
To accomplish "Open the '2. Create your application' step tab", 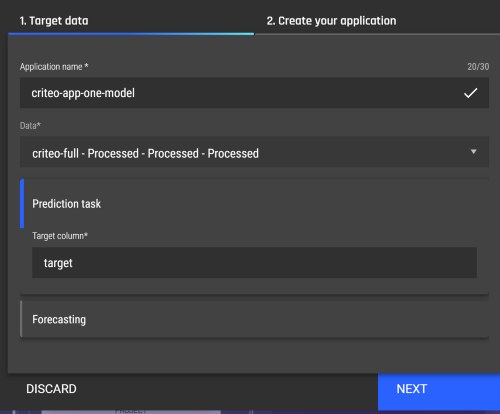I will (x=331, y=21).
